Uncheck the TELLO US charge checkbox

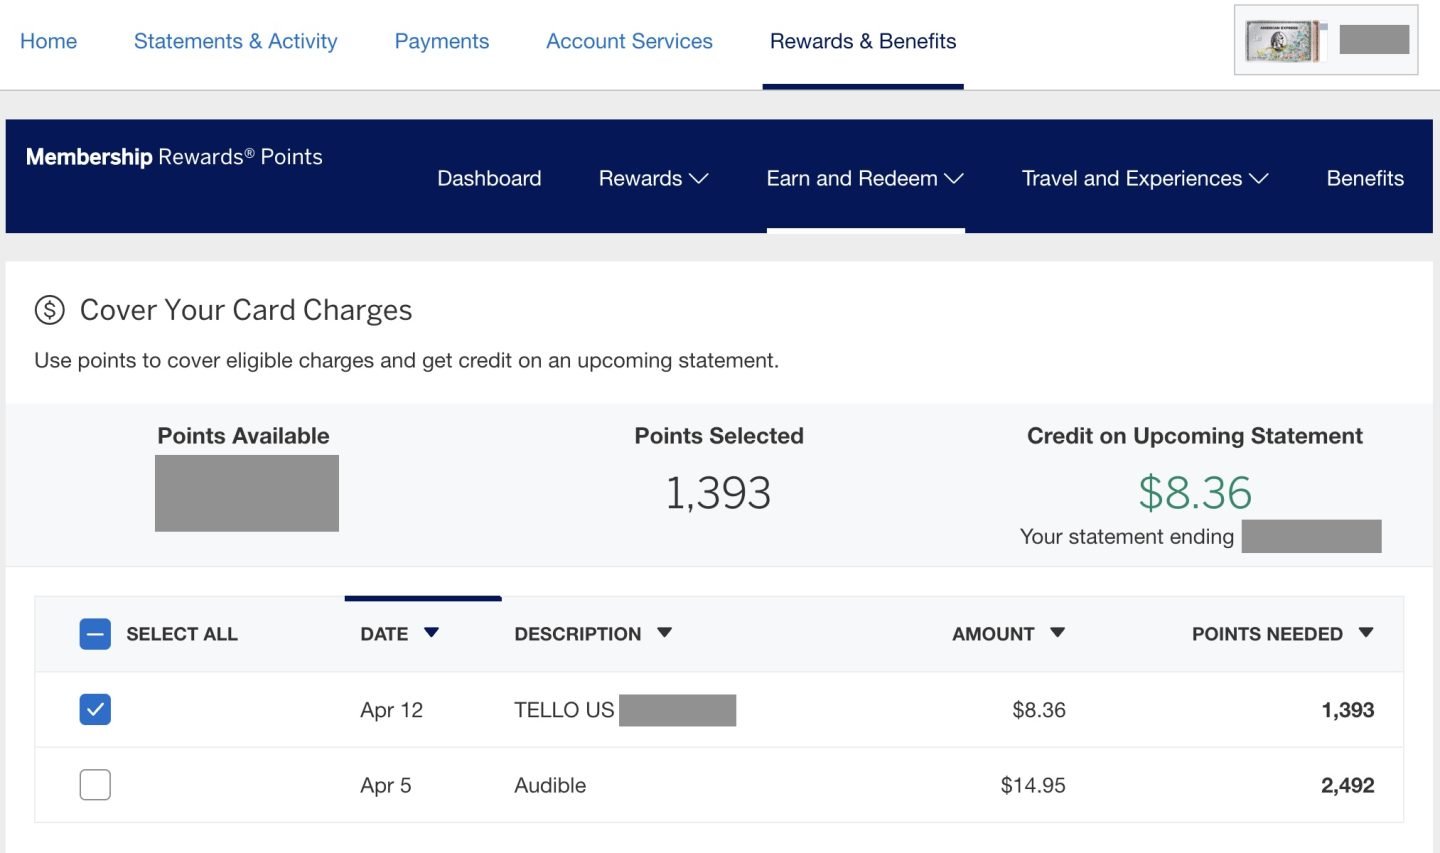click(x=95, y=710)
